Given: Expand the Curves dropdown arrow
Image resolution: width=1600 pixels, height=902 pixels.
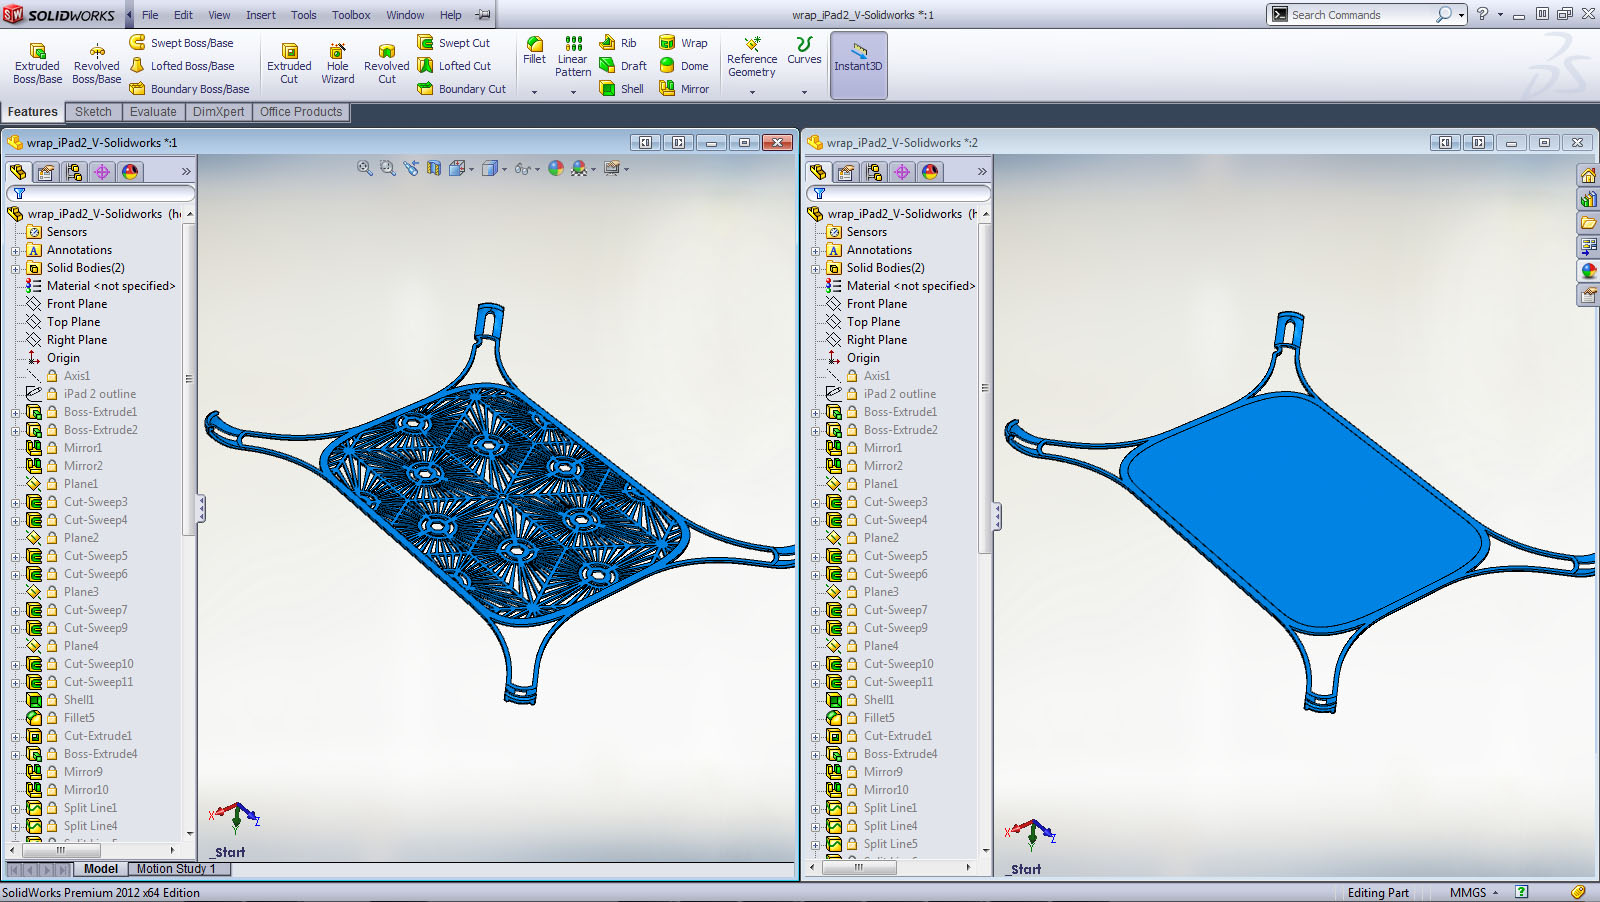Looking at the screenshot, I should pos(804,92).
